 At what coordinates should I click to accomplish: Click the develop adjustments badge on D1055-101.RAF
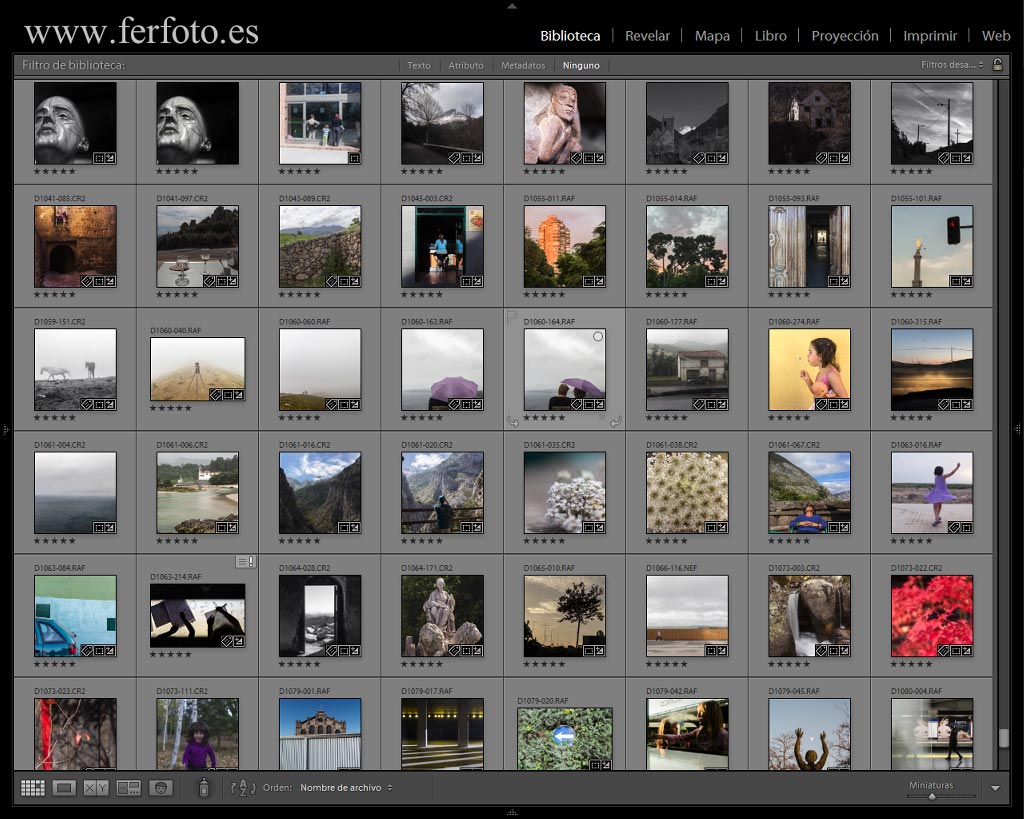tap(967, 281)
